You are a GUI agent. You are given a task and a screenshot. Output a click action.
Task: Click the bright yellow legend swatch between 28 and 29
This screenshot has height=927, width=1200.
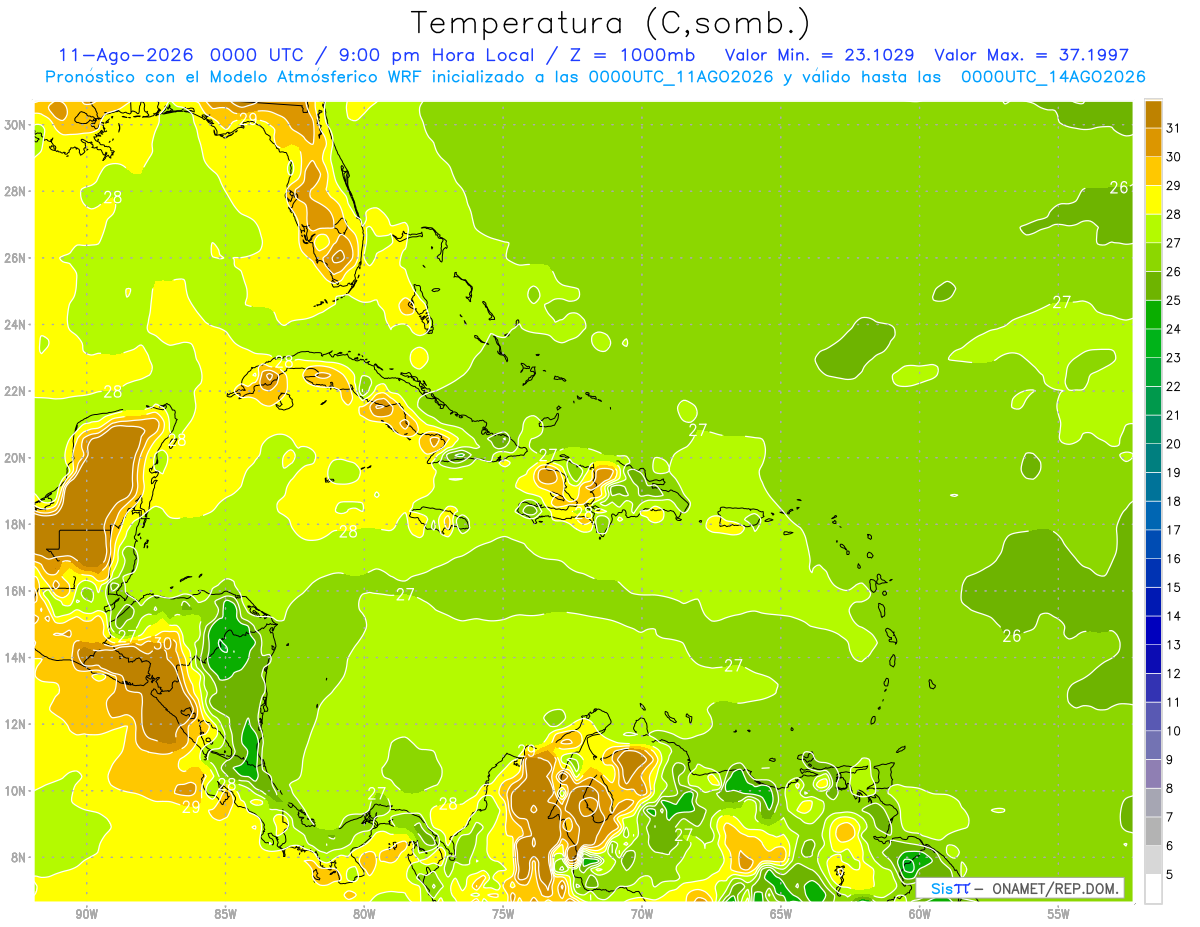[1153, 199]
